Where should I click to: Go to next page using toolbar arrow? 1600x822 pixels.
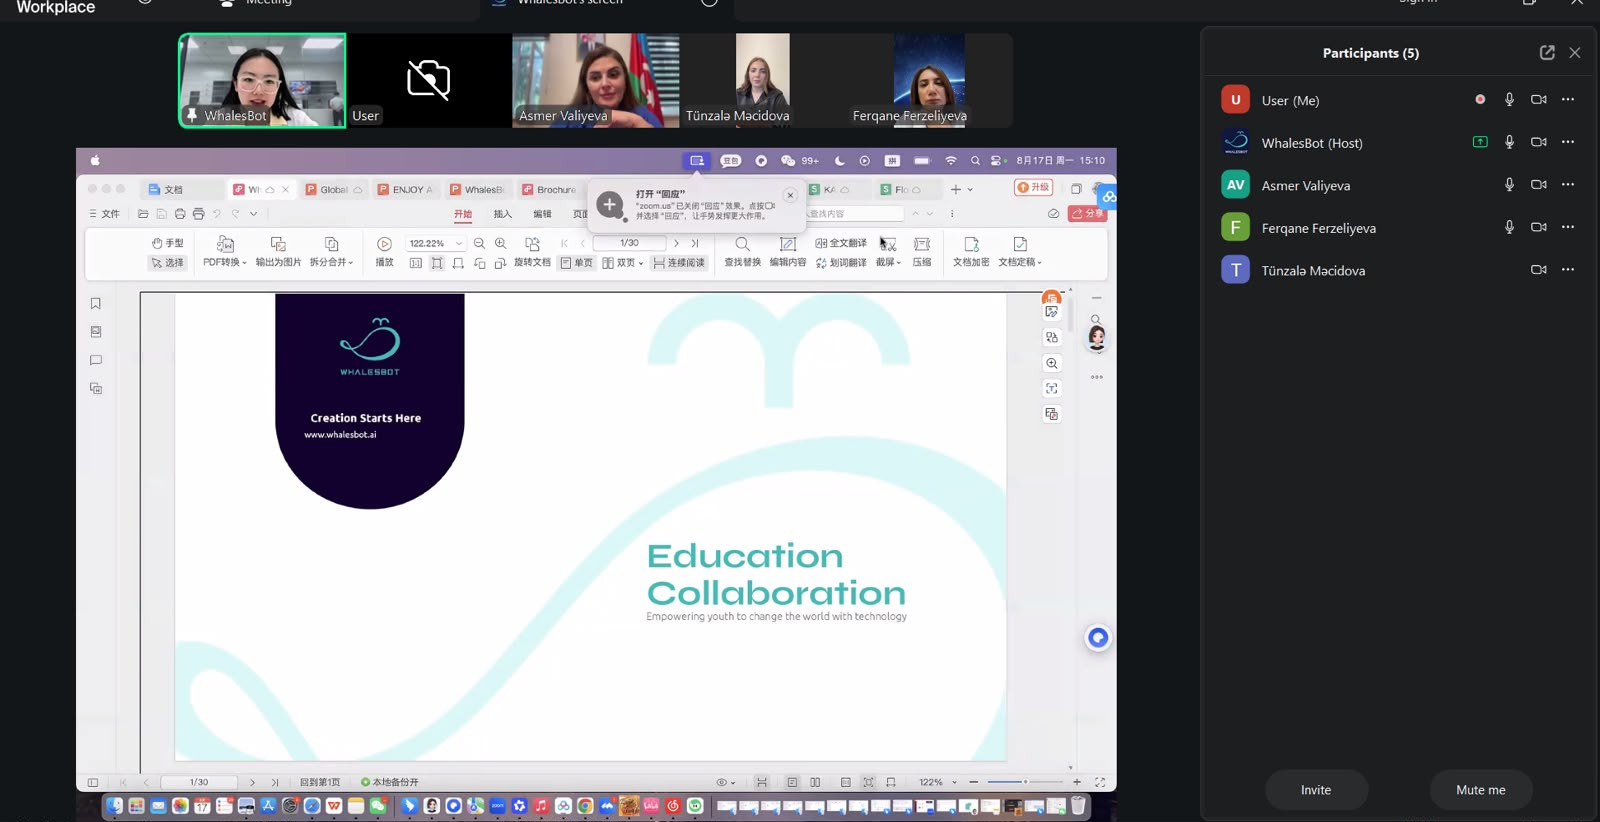(677, 243)
